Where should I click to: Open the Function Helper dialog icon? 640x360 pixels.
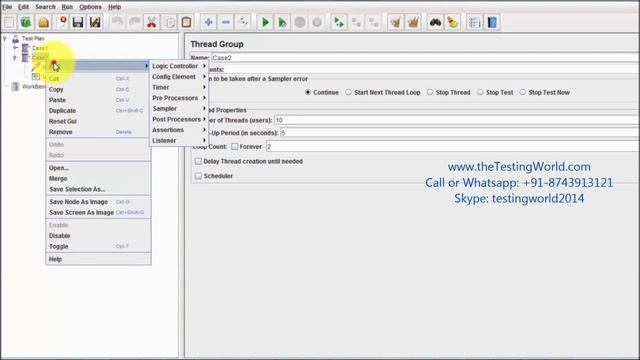tap(474, 22)
